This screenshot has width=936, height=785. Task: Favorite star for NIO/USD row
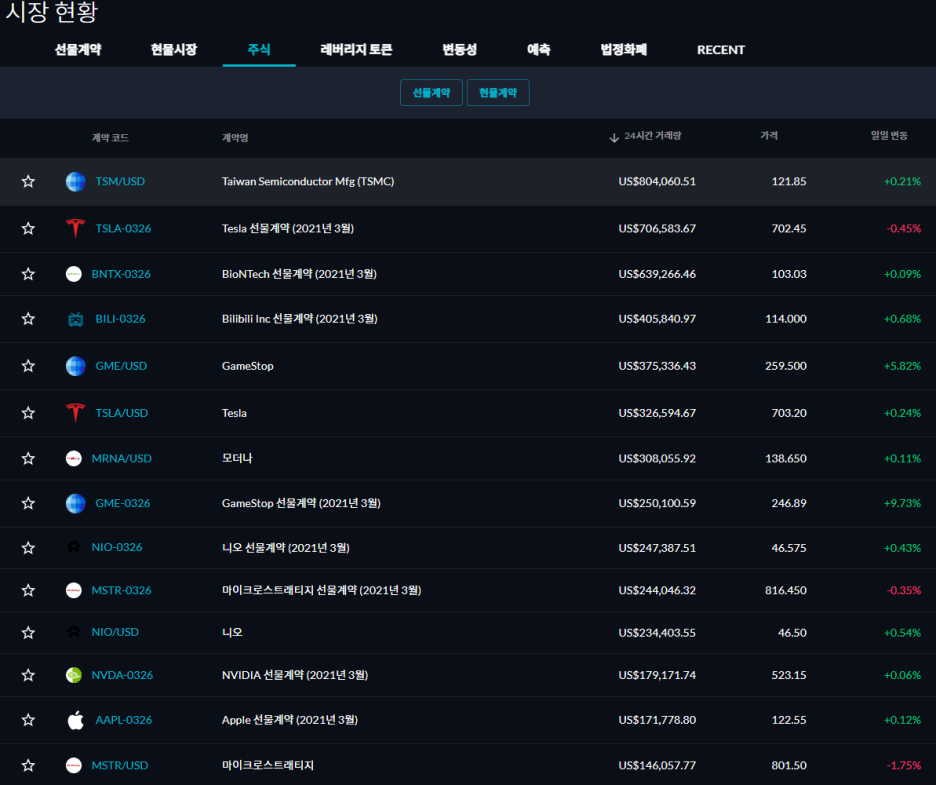[x=28, y=633]
